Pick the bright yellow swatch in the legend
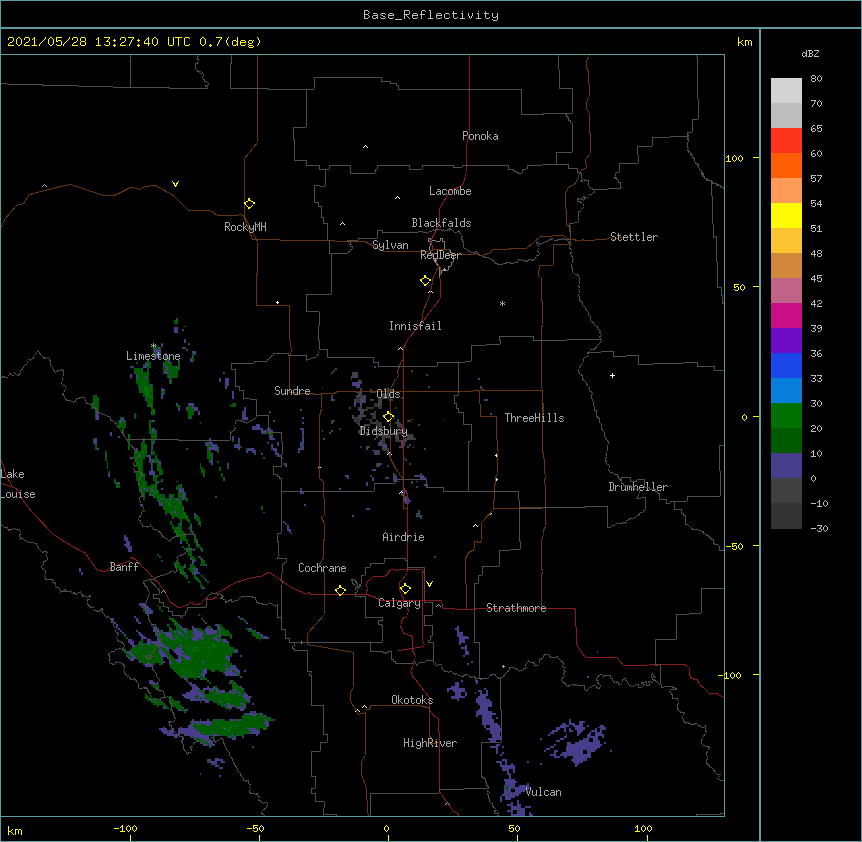Screen dimensions: 862x842 (786, 215)
